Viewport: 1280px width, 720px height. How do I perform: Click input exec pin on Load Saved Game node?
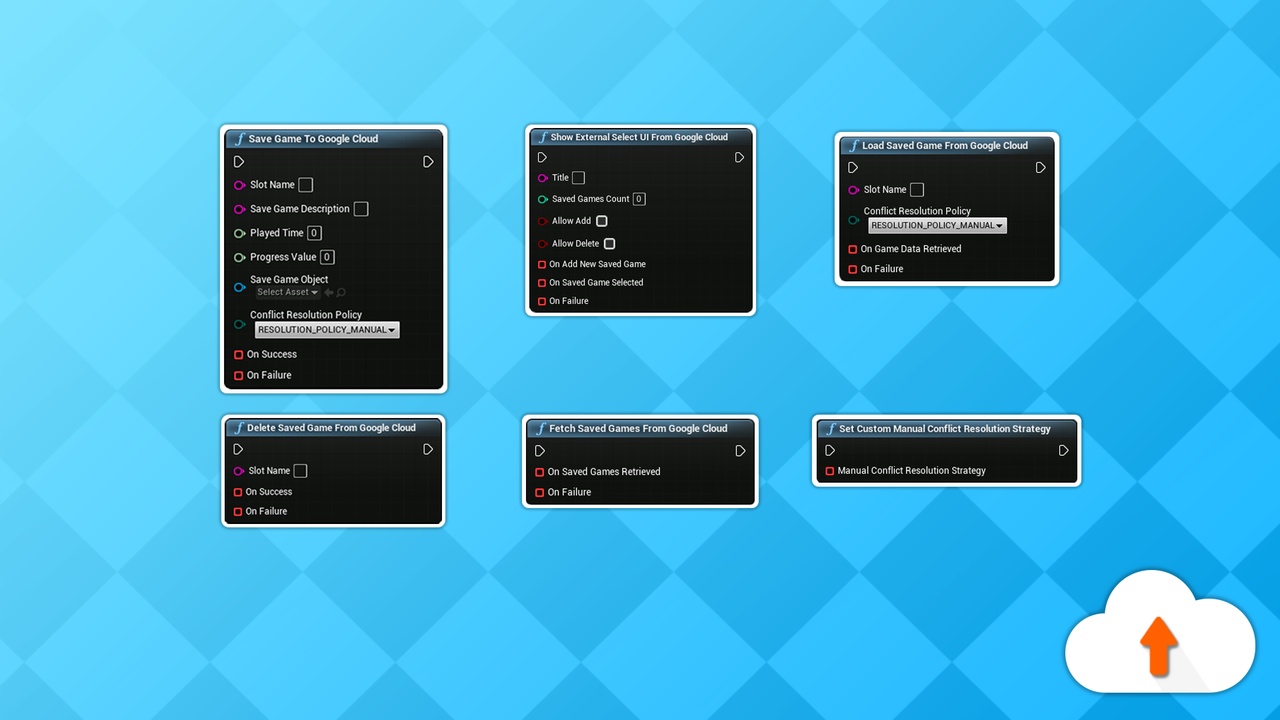coord(853,168)
